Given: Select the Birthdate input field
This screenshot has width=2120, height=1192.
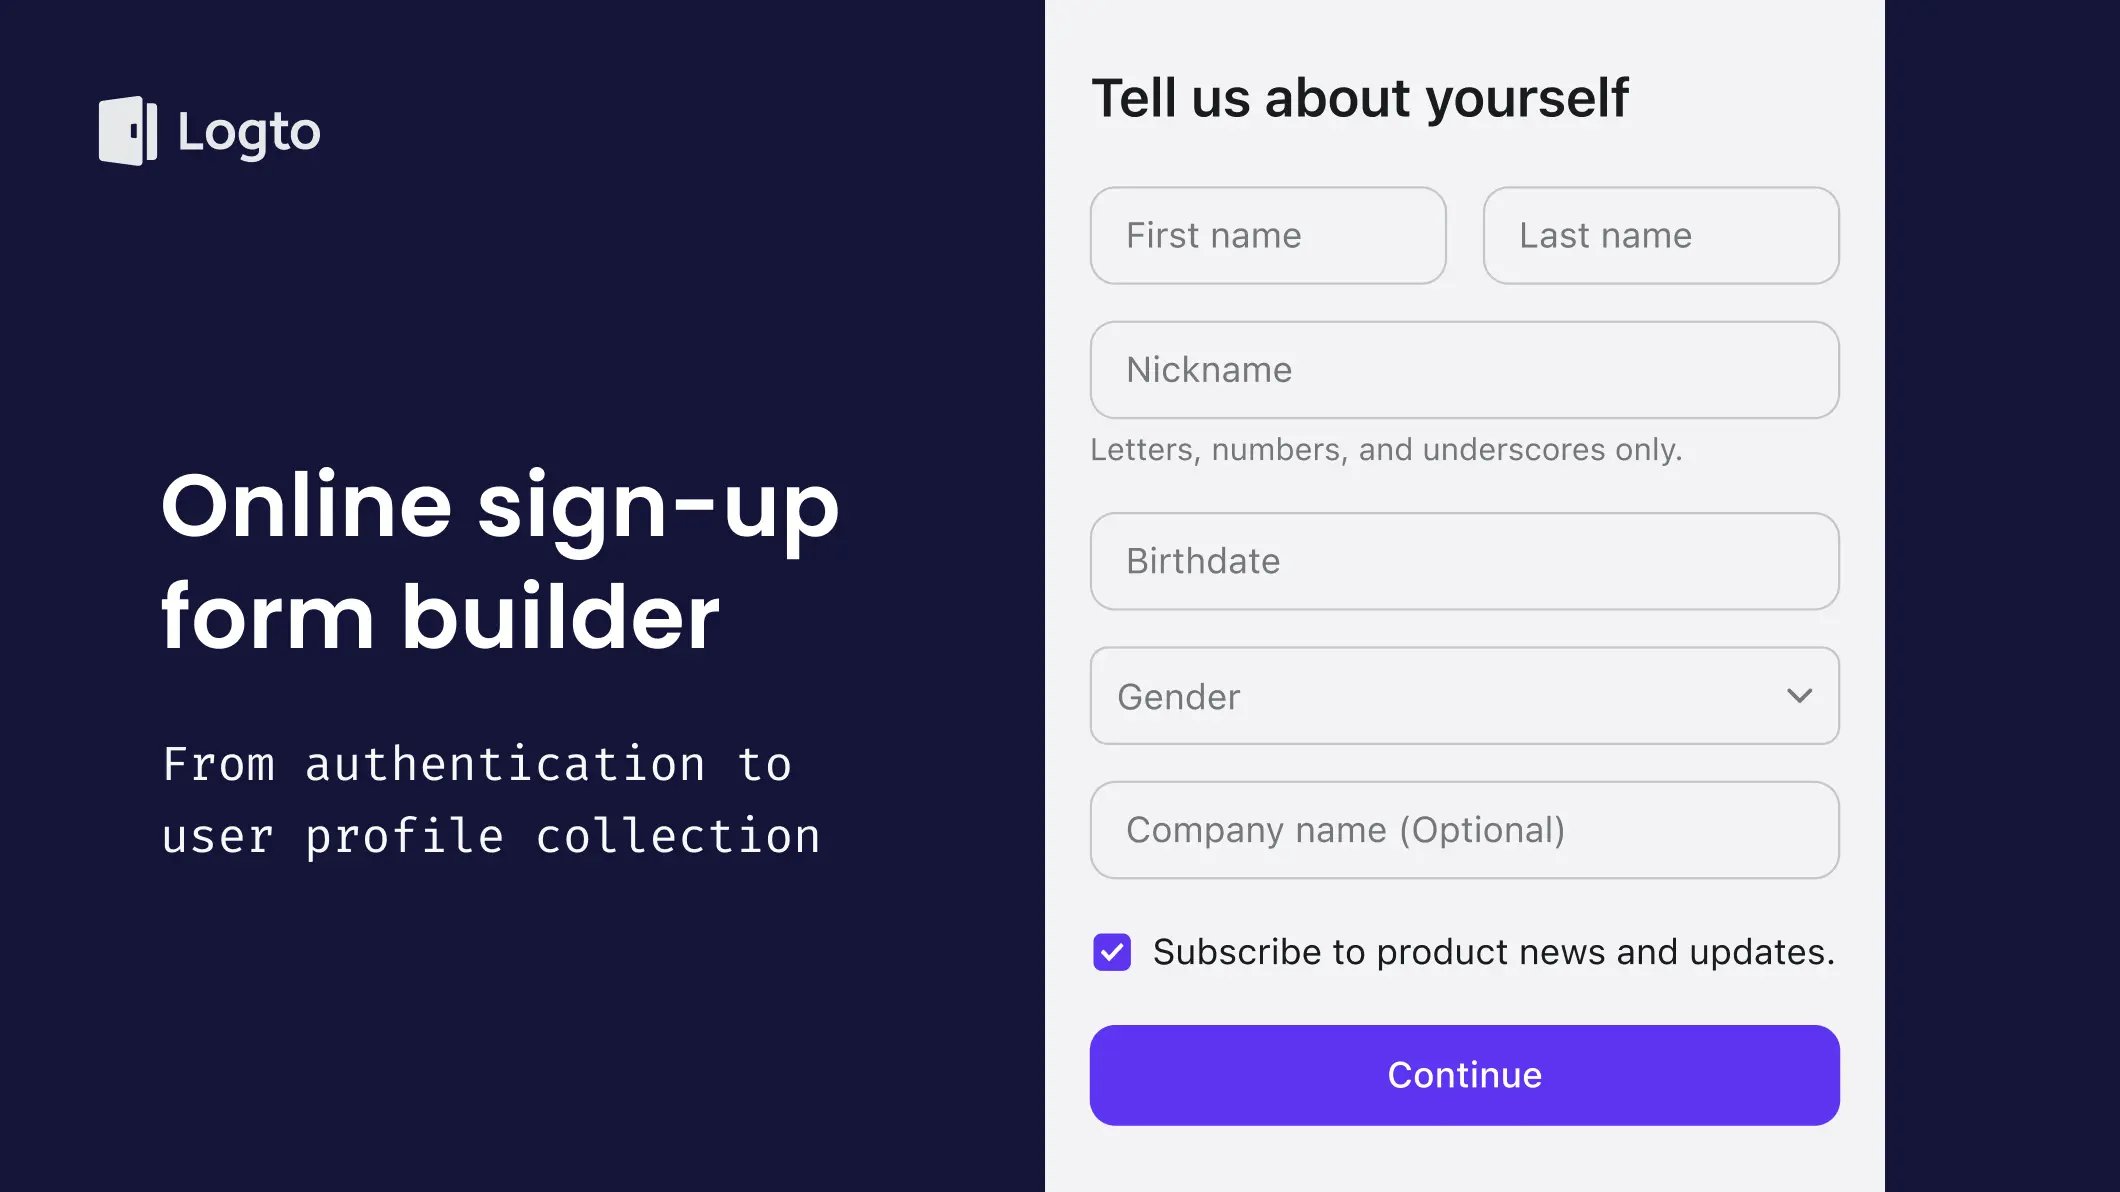Looking at the screenshot, I should pos(1465,562).
